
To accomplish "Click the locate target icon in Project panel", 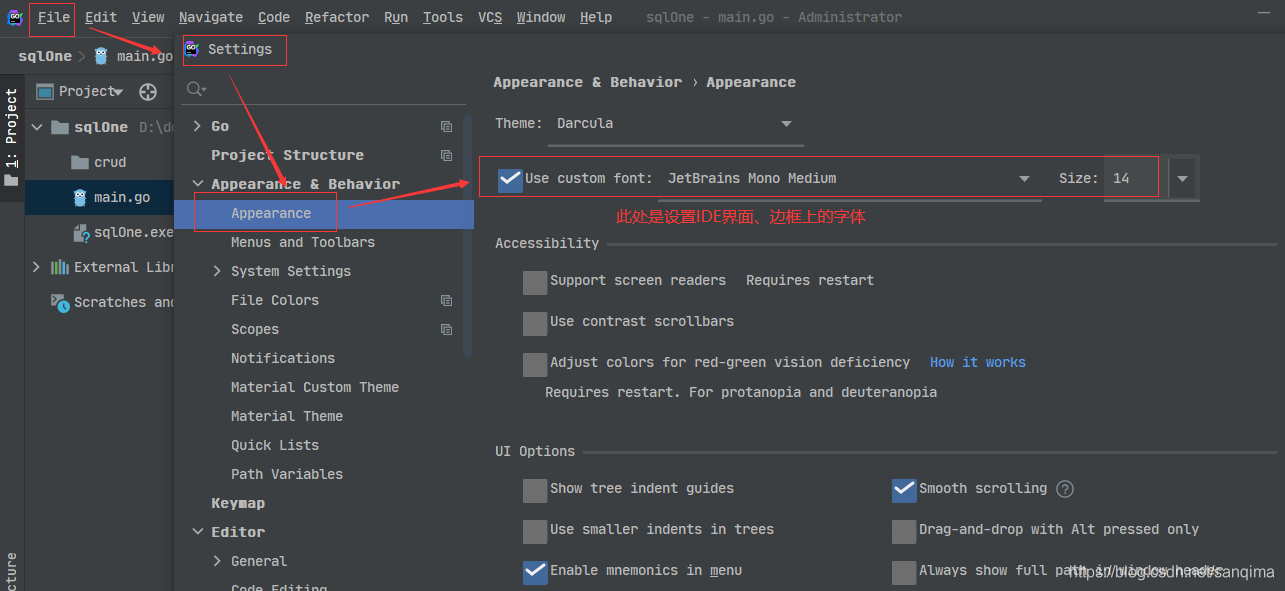I will point(148,92).
